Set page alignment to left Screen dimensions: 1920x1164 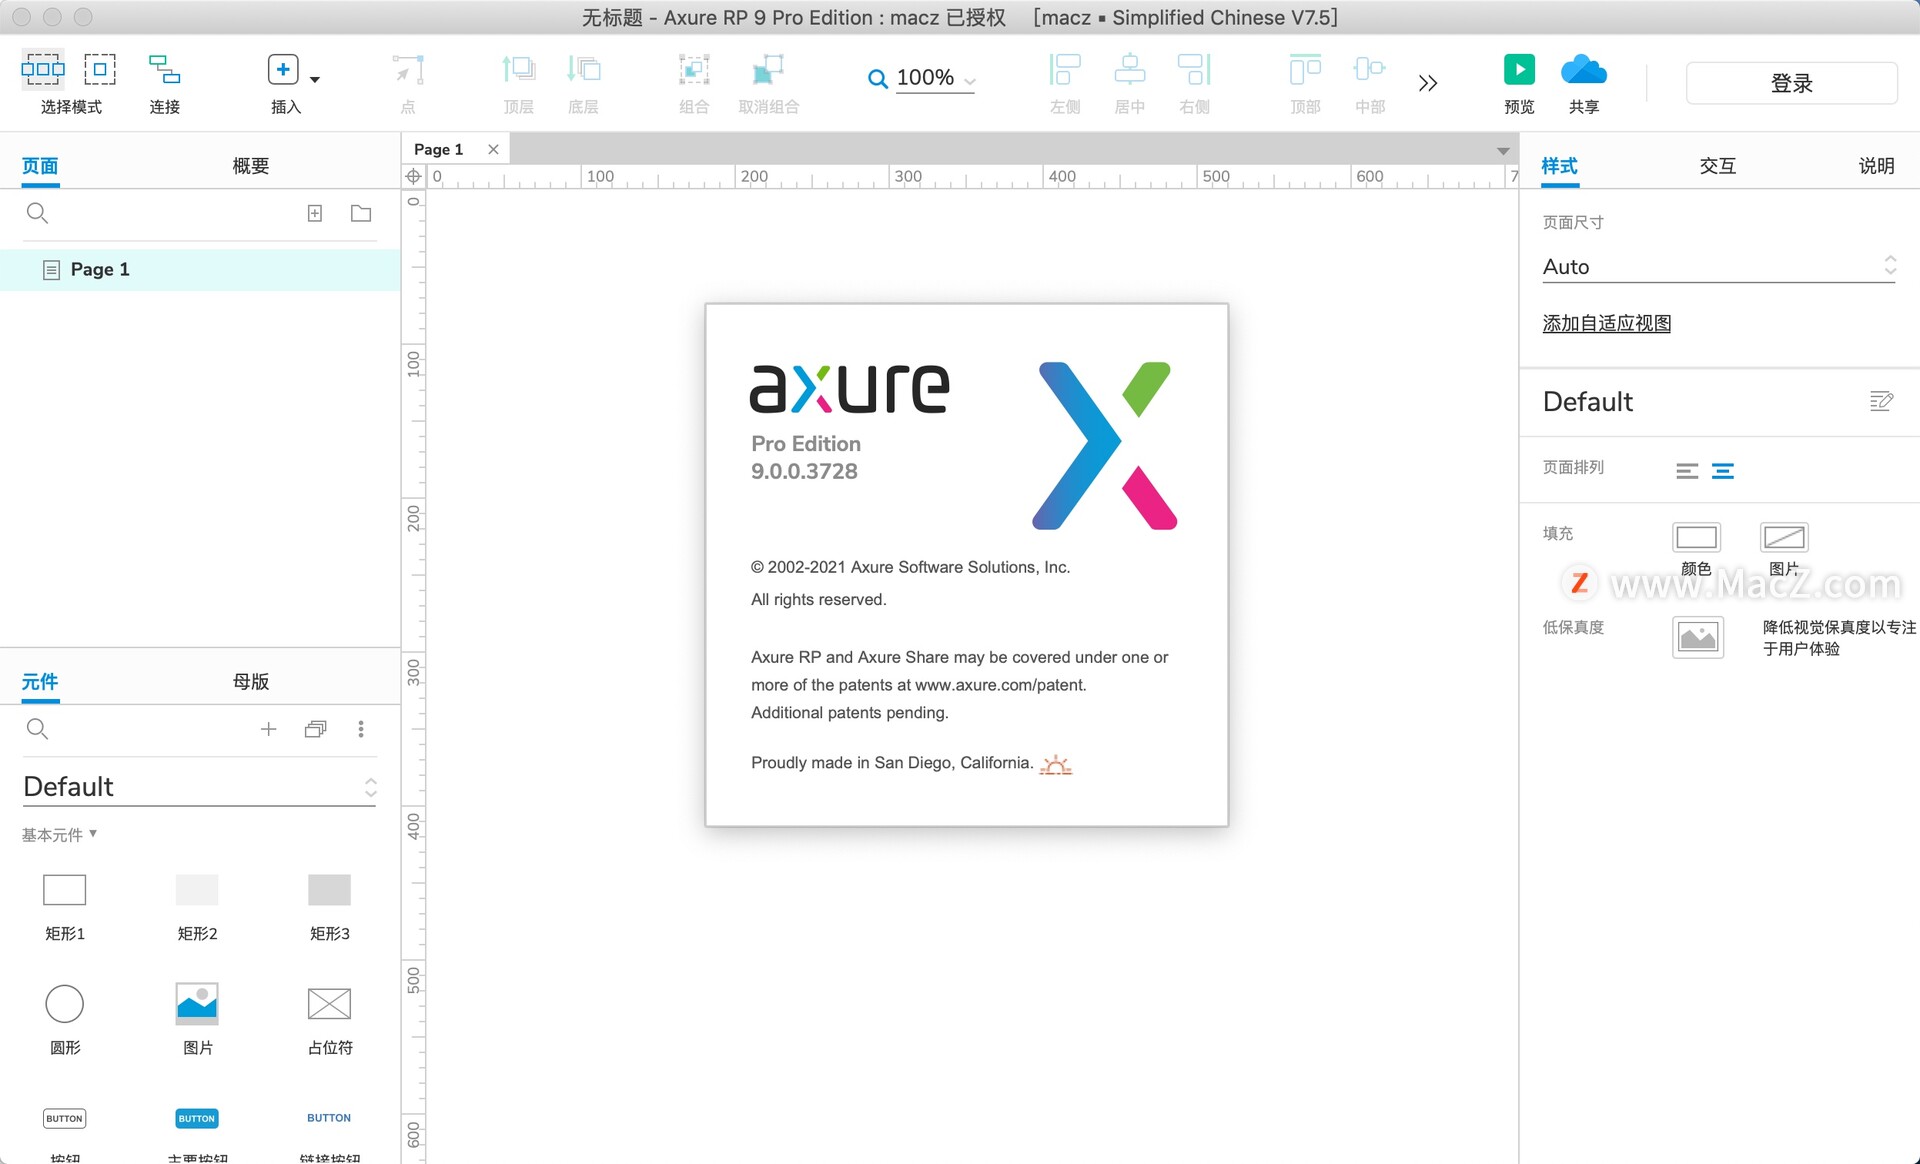[x=1687, y=471]
